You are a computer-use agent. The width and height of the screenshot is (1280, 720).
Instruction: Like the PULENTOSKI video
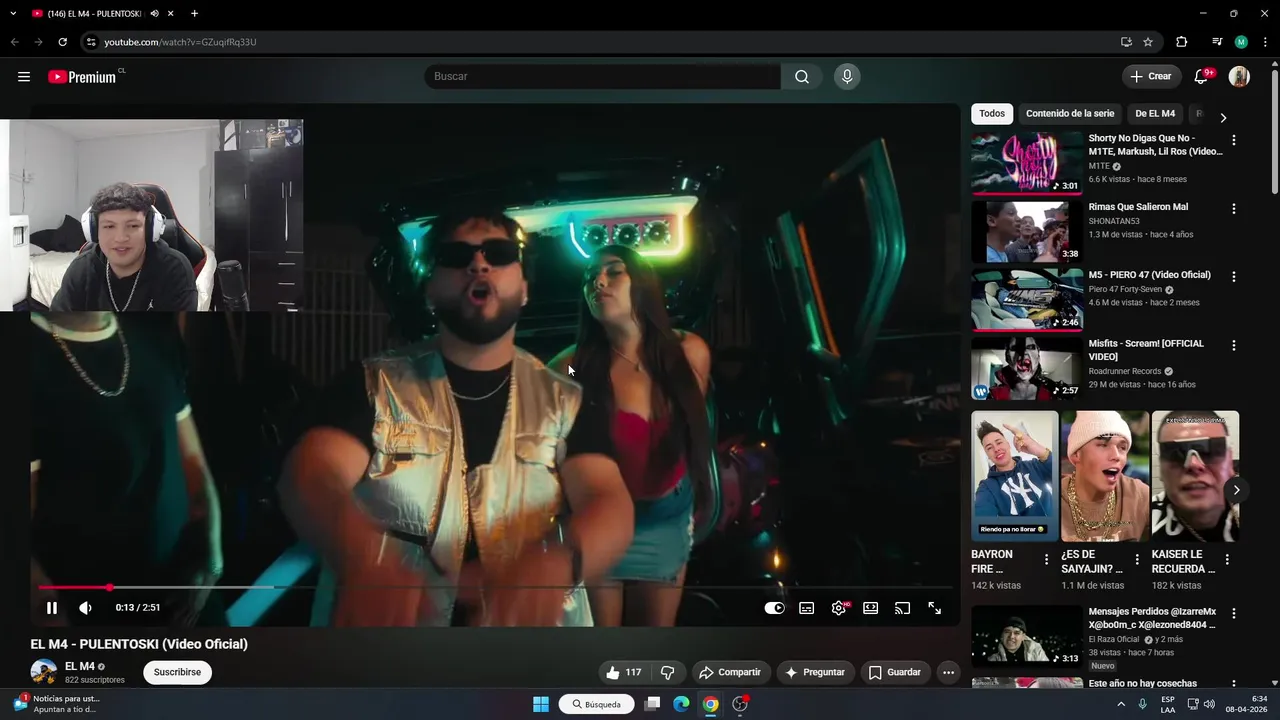[623, 672]
